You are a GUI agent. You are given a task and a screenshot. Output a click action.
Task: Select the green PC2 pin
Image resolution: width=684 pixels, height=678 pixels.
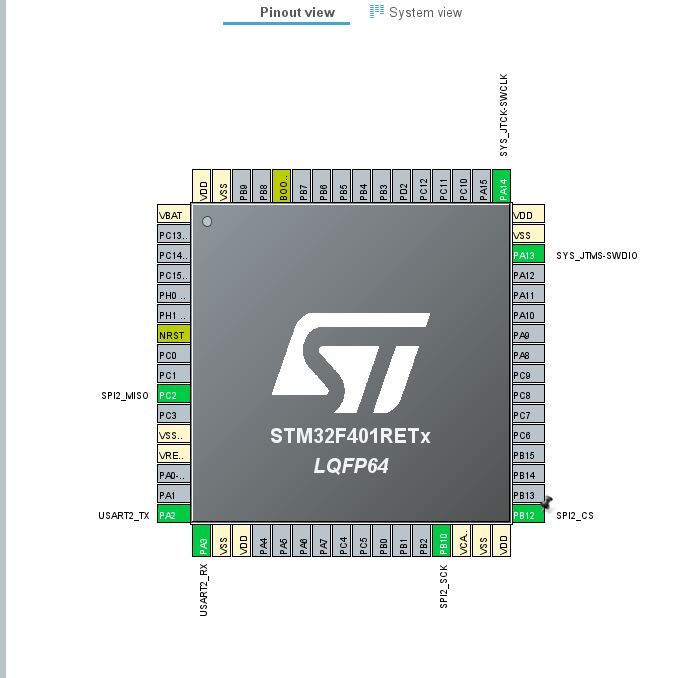pyautogui.click(x=174, y=395)
